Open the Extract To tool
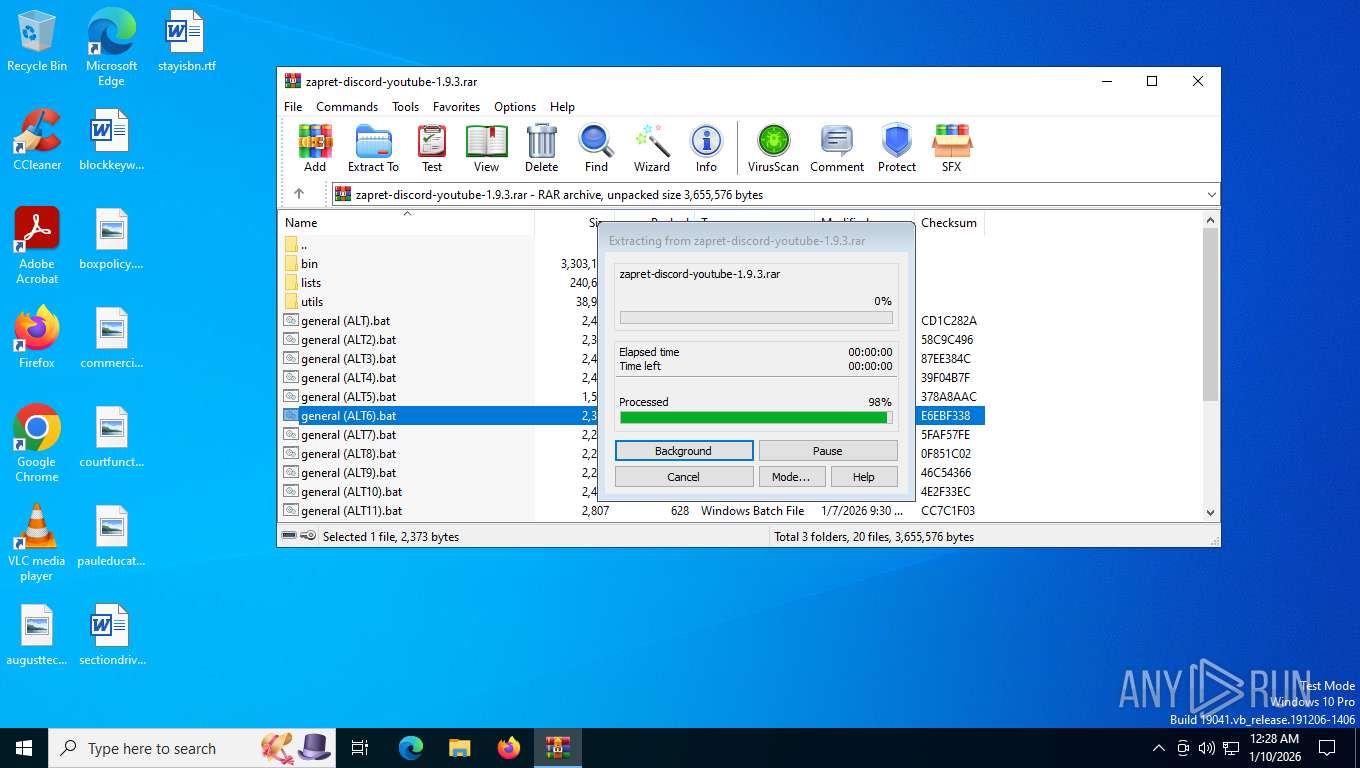Screen dimensions: 1360x768 click(x=373, y=148)
